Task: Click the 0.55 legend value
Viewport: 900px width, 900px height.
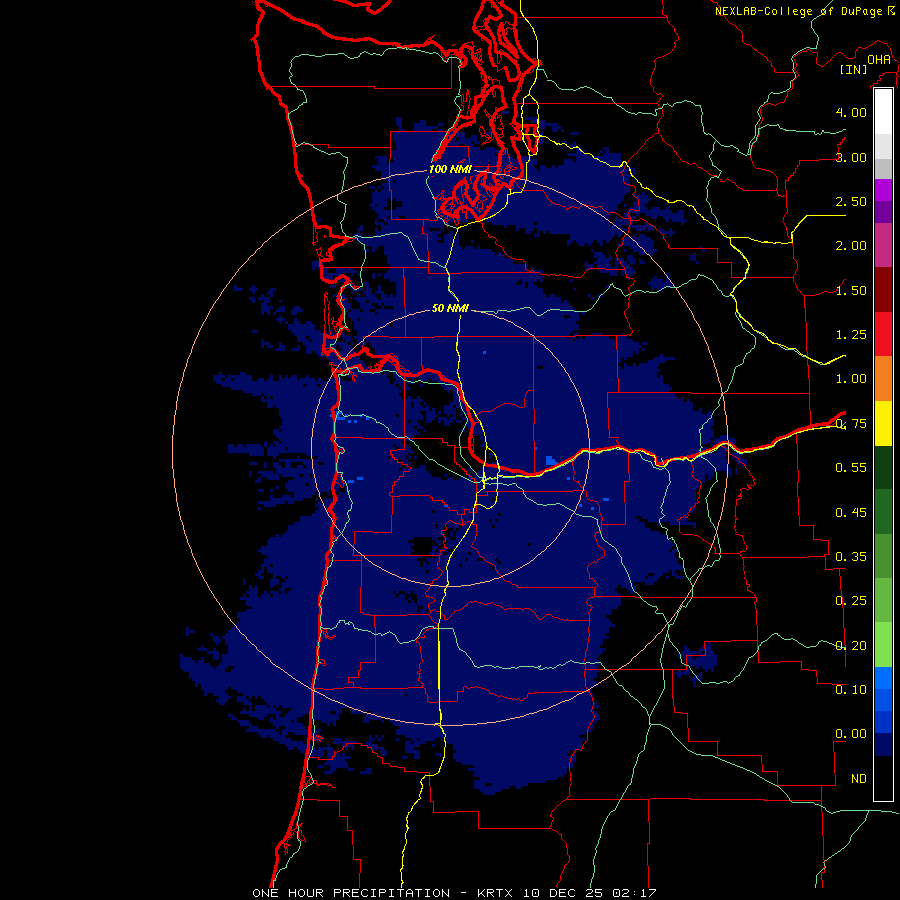Action: coord(851,468)
